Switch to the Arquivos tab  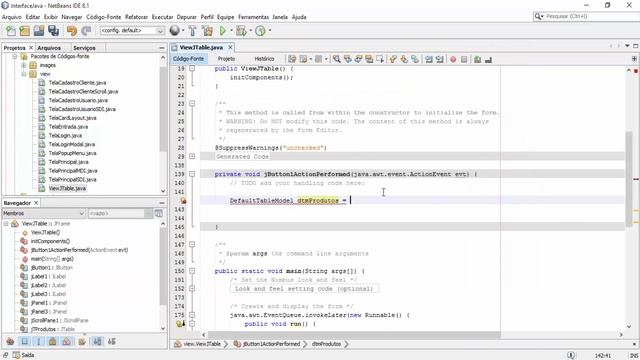click(x=49, y=48)
